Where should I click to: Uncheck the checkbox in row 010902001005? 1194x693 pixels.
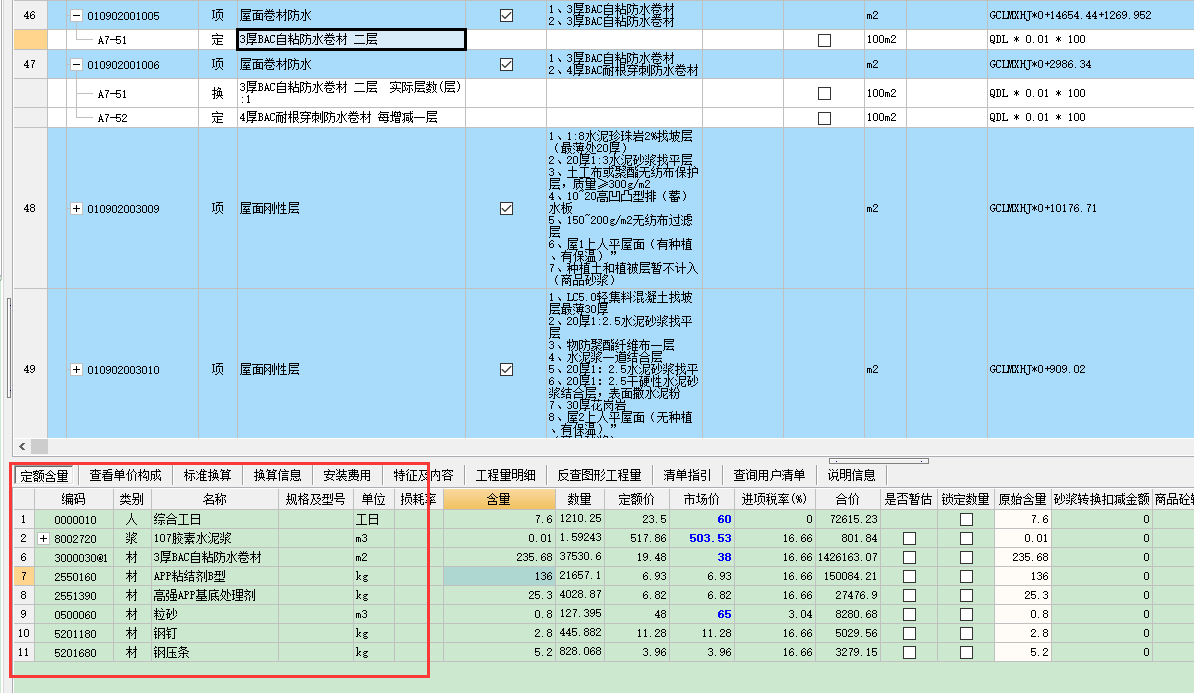pos(506,15)
